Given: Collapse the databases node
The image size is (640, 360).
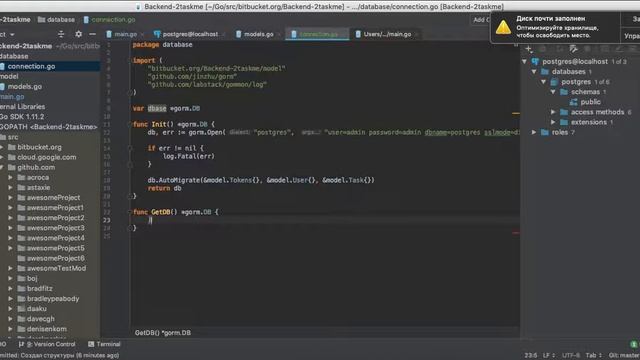Looking at the screenshot, I should [x=534, y=72].
